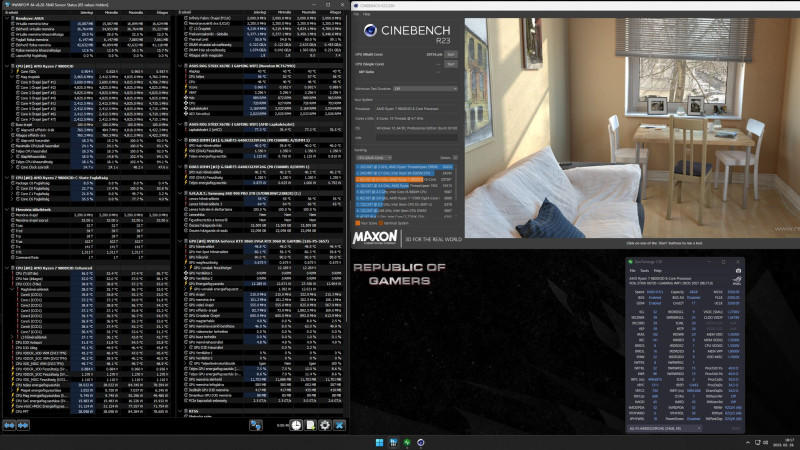800x450 pixels.
Task: Collapse Rendszer: ASUS sensor group
Action: (7, 18)
